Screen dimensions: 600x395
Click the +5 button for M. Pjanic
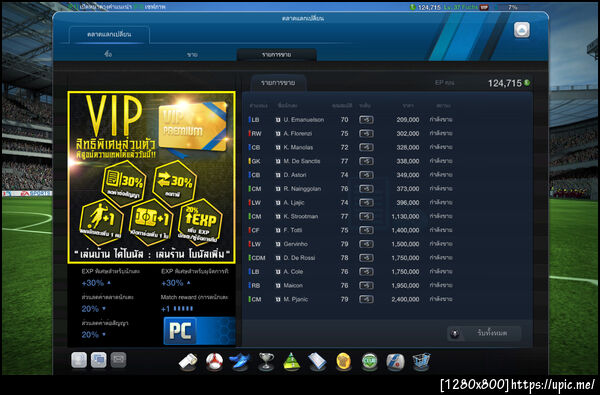point(366,299)
